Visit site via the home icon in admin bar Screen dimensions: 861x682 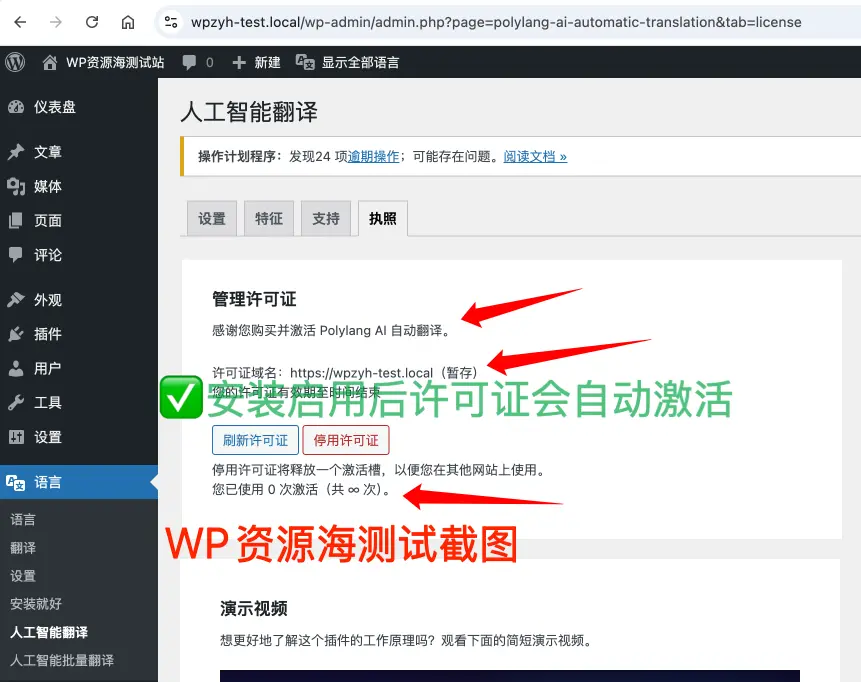49,62
